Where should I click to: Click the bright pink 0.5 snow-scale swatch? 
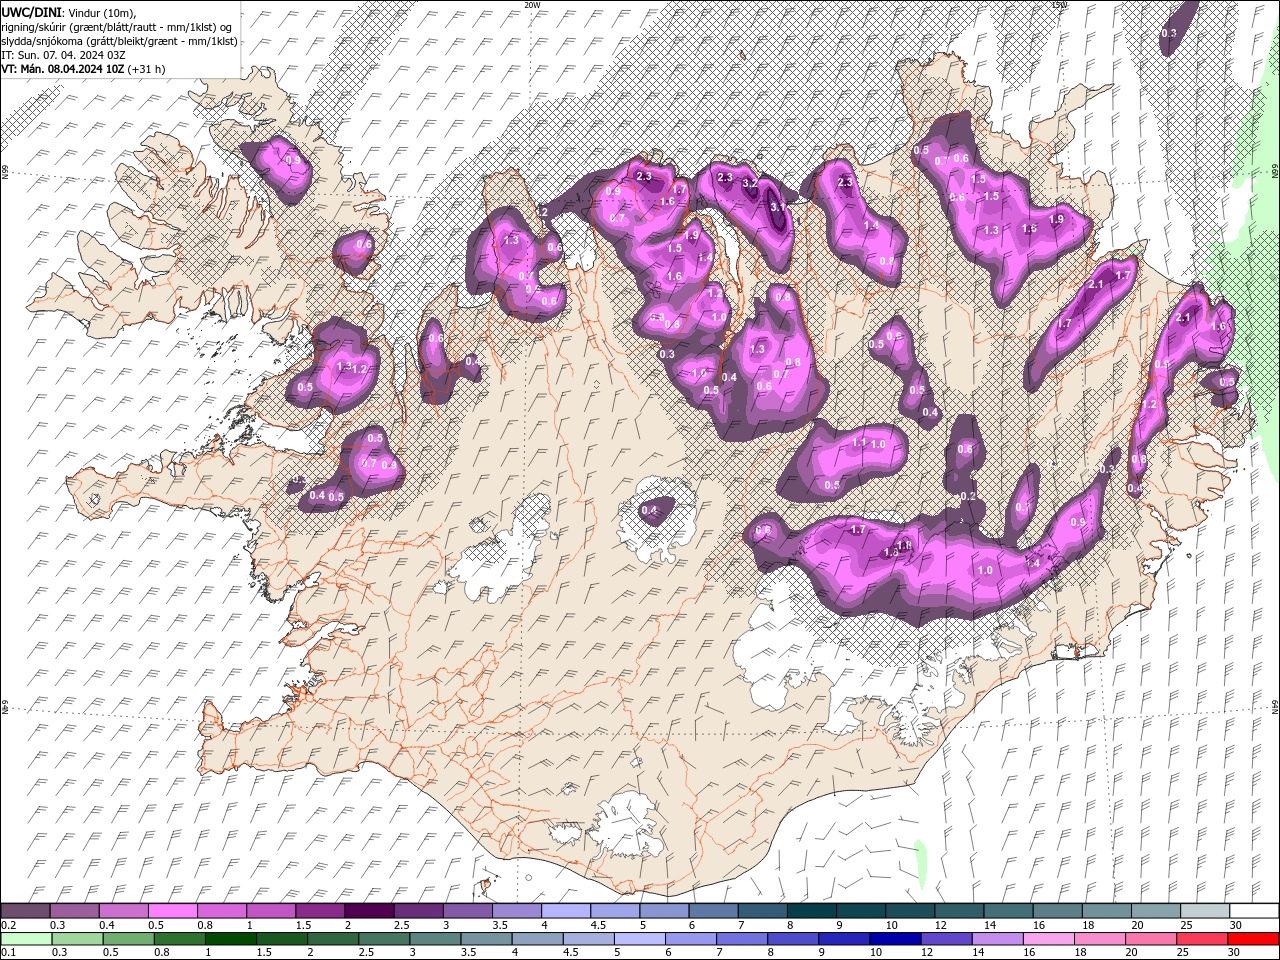point(173,911)
